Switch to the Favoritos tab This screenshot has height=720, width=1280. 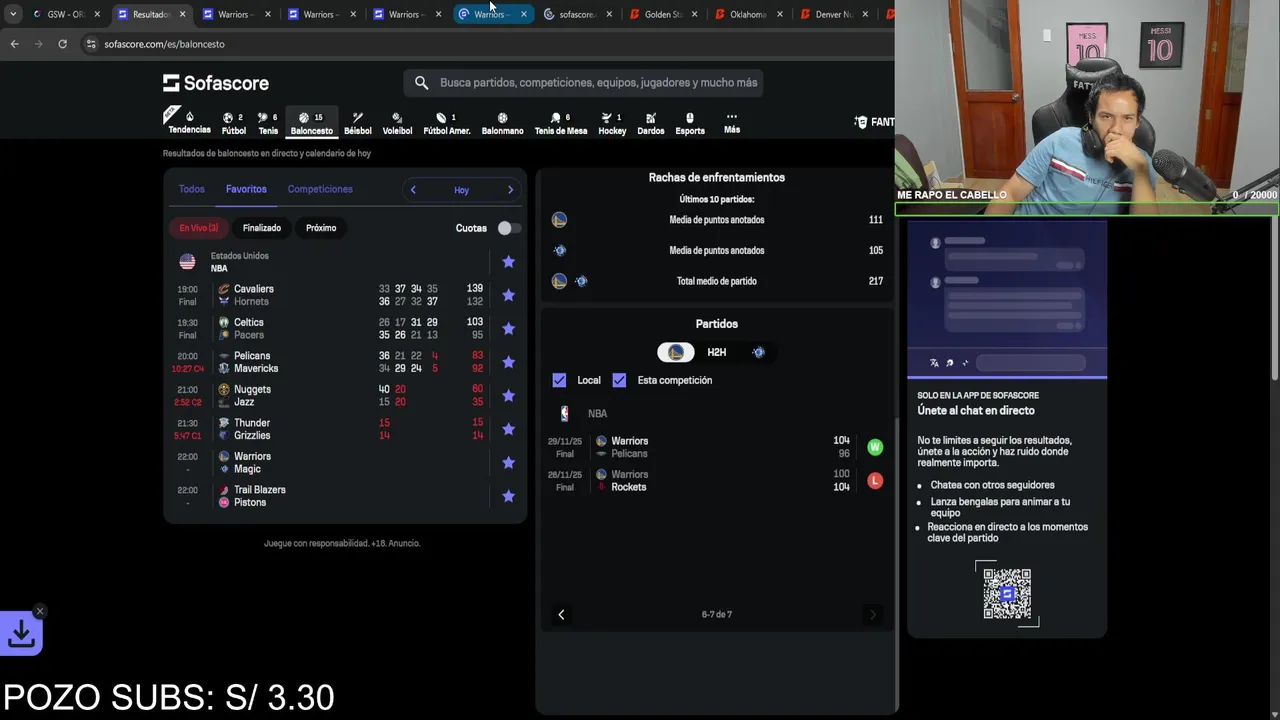click(x=246, y=189)
